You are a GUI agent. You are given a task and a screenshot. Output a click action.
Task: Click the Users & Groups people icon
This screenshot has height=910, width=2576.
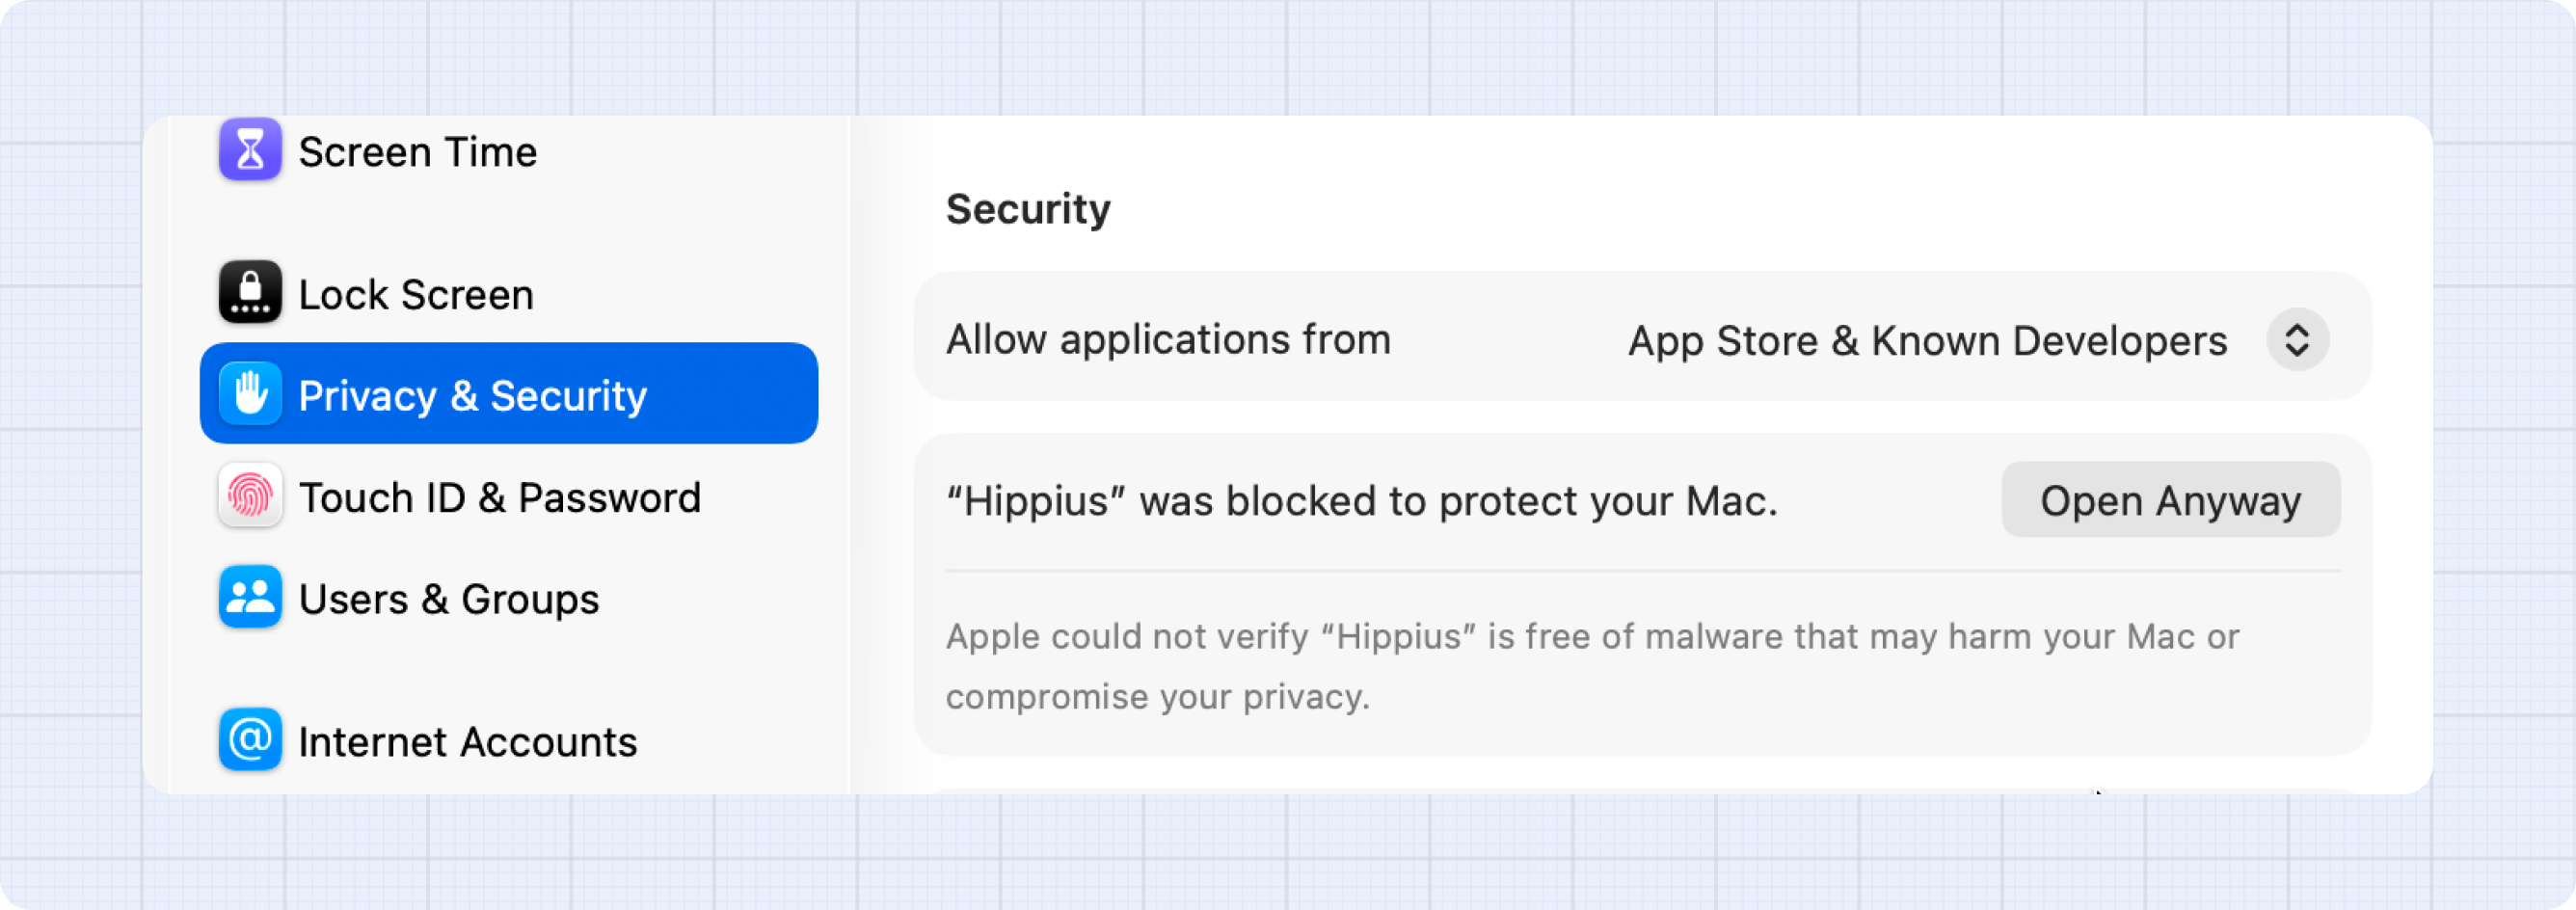(x=249, y=598)
